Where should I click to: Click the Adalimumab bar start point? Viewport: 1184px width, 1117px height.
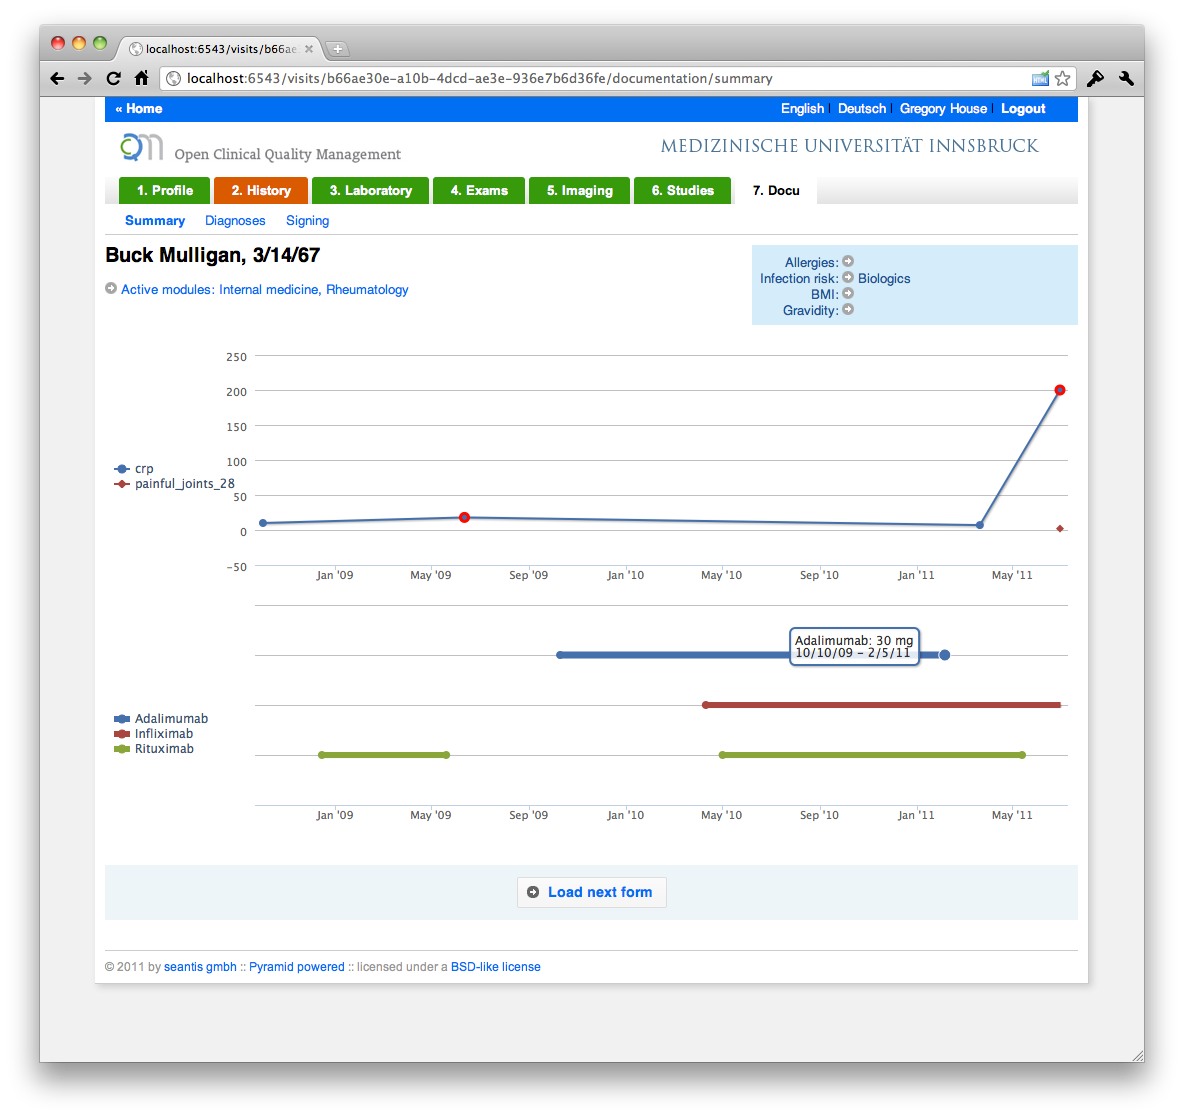[560, 655]
